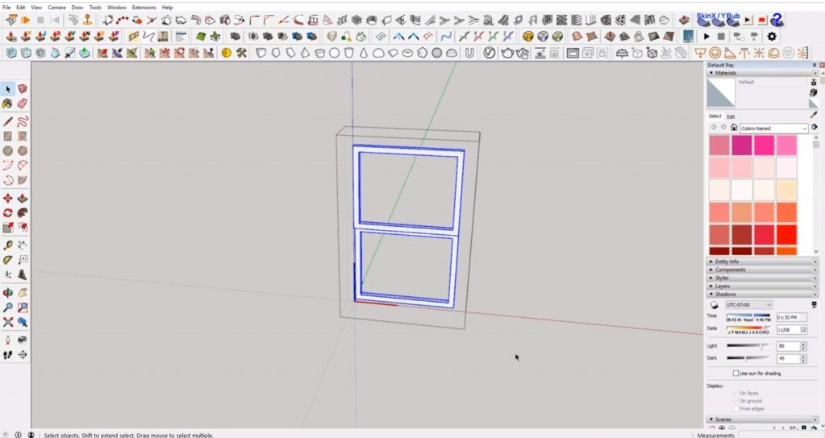Pick the bright red color swatch
Screen dimensions: 825x438
(x=787, y=234)
